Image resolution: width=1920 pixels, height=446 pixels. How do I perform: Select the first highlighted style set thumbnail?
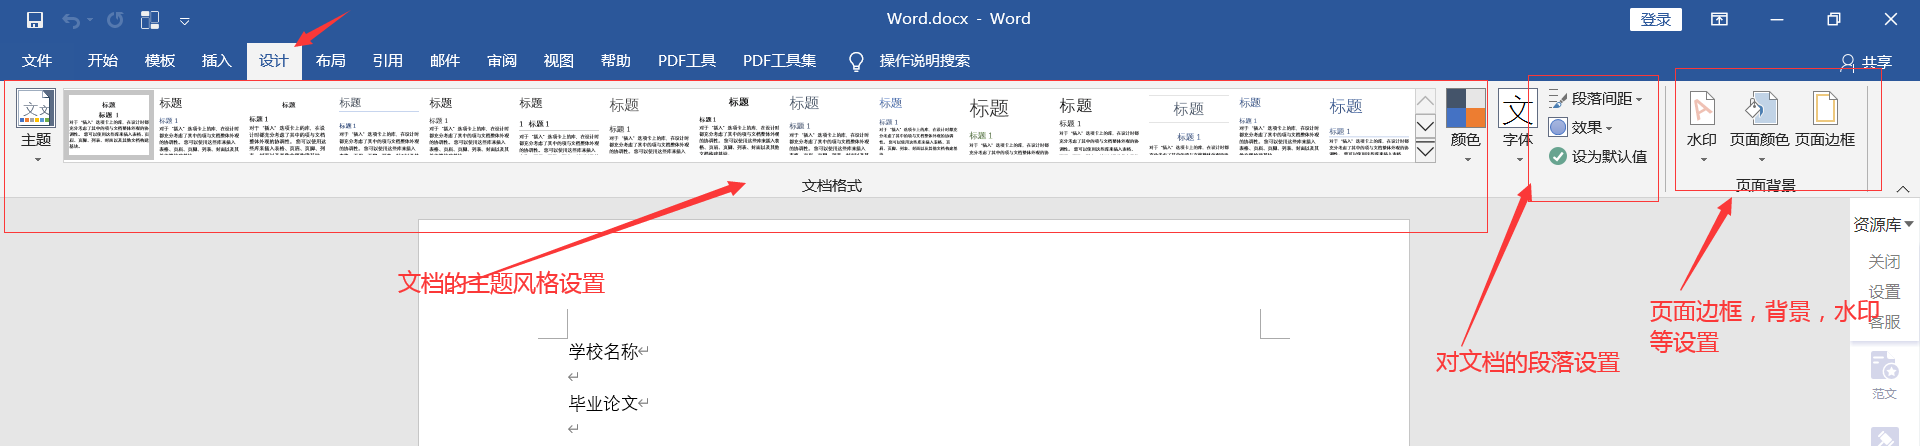(x=108, y=126)
